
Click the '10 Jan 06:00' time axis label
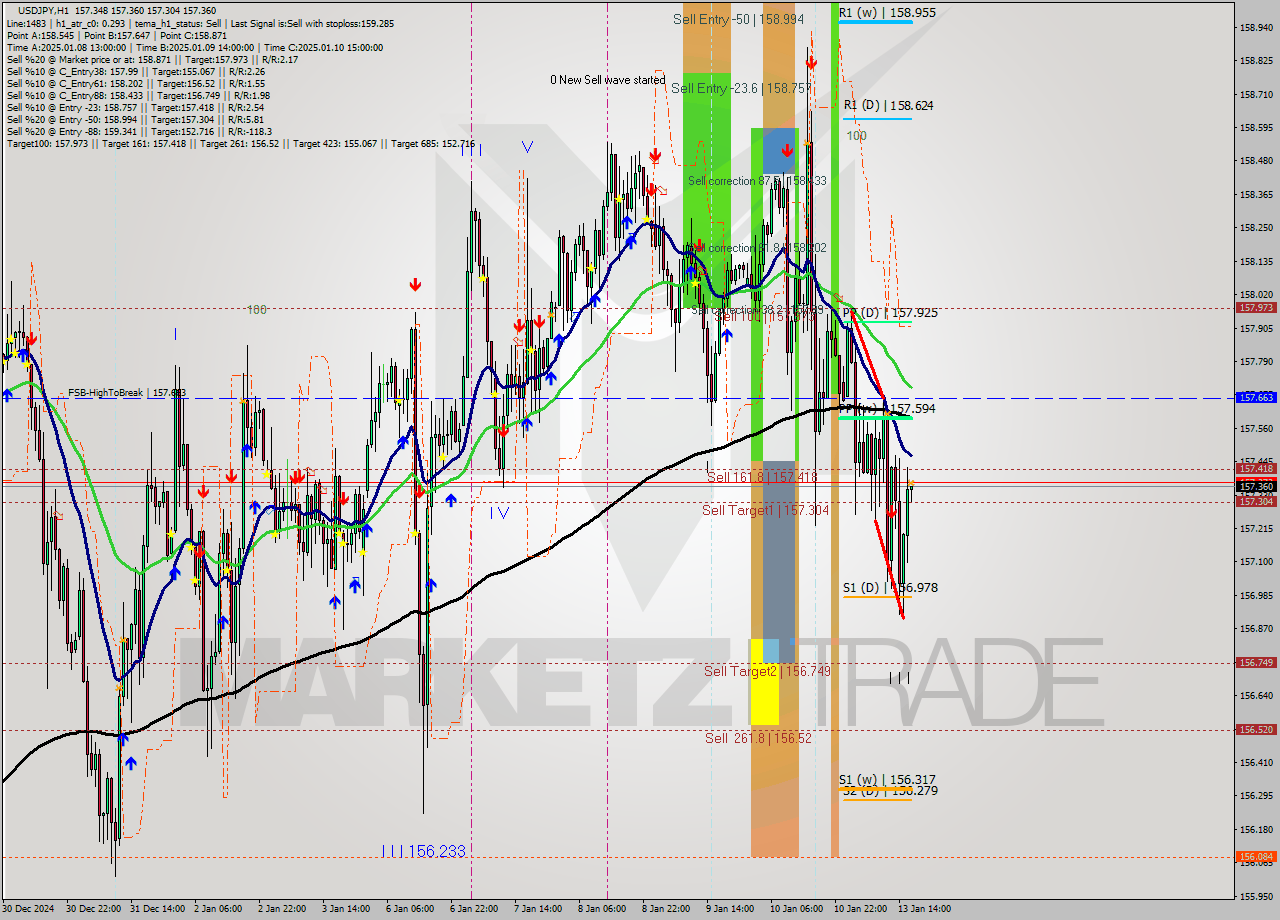pyautogui.click(x=795, y=909)
